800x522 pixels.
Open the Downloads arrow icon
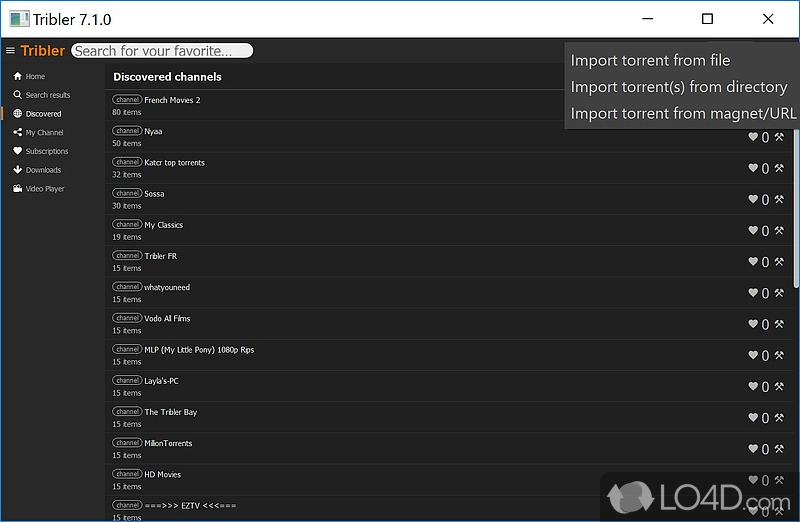tap(17, 170)
